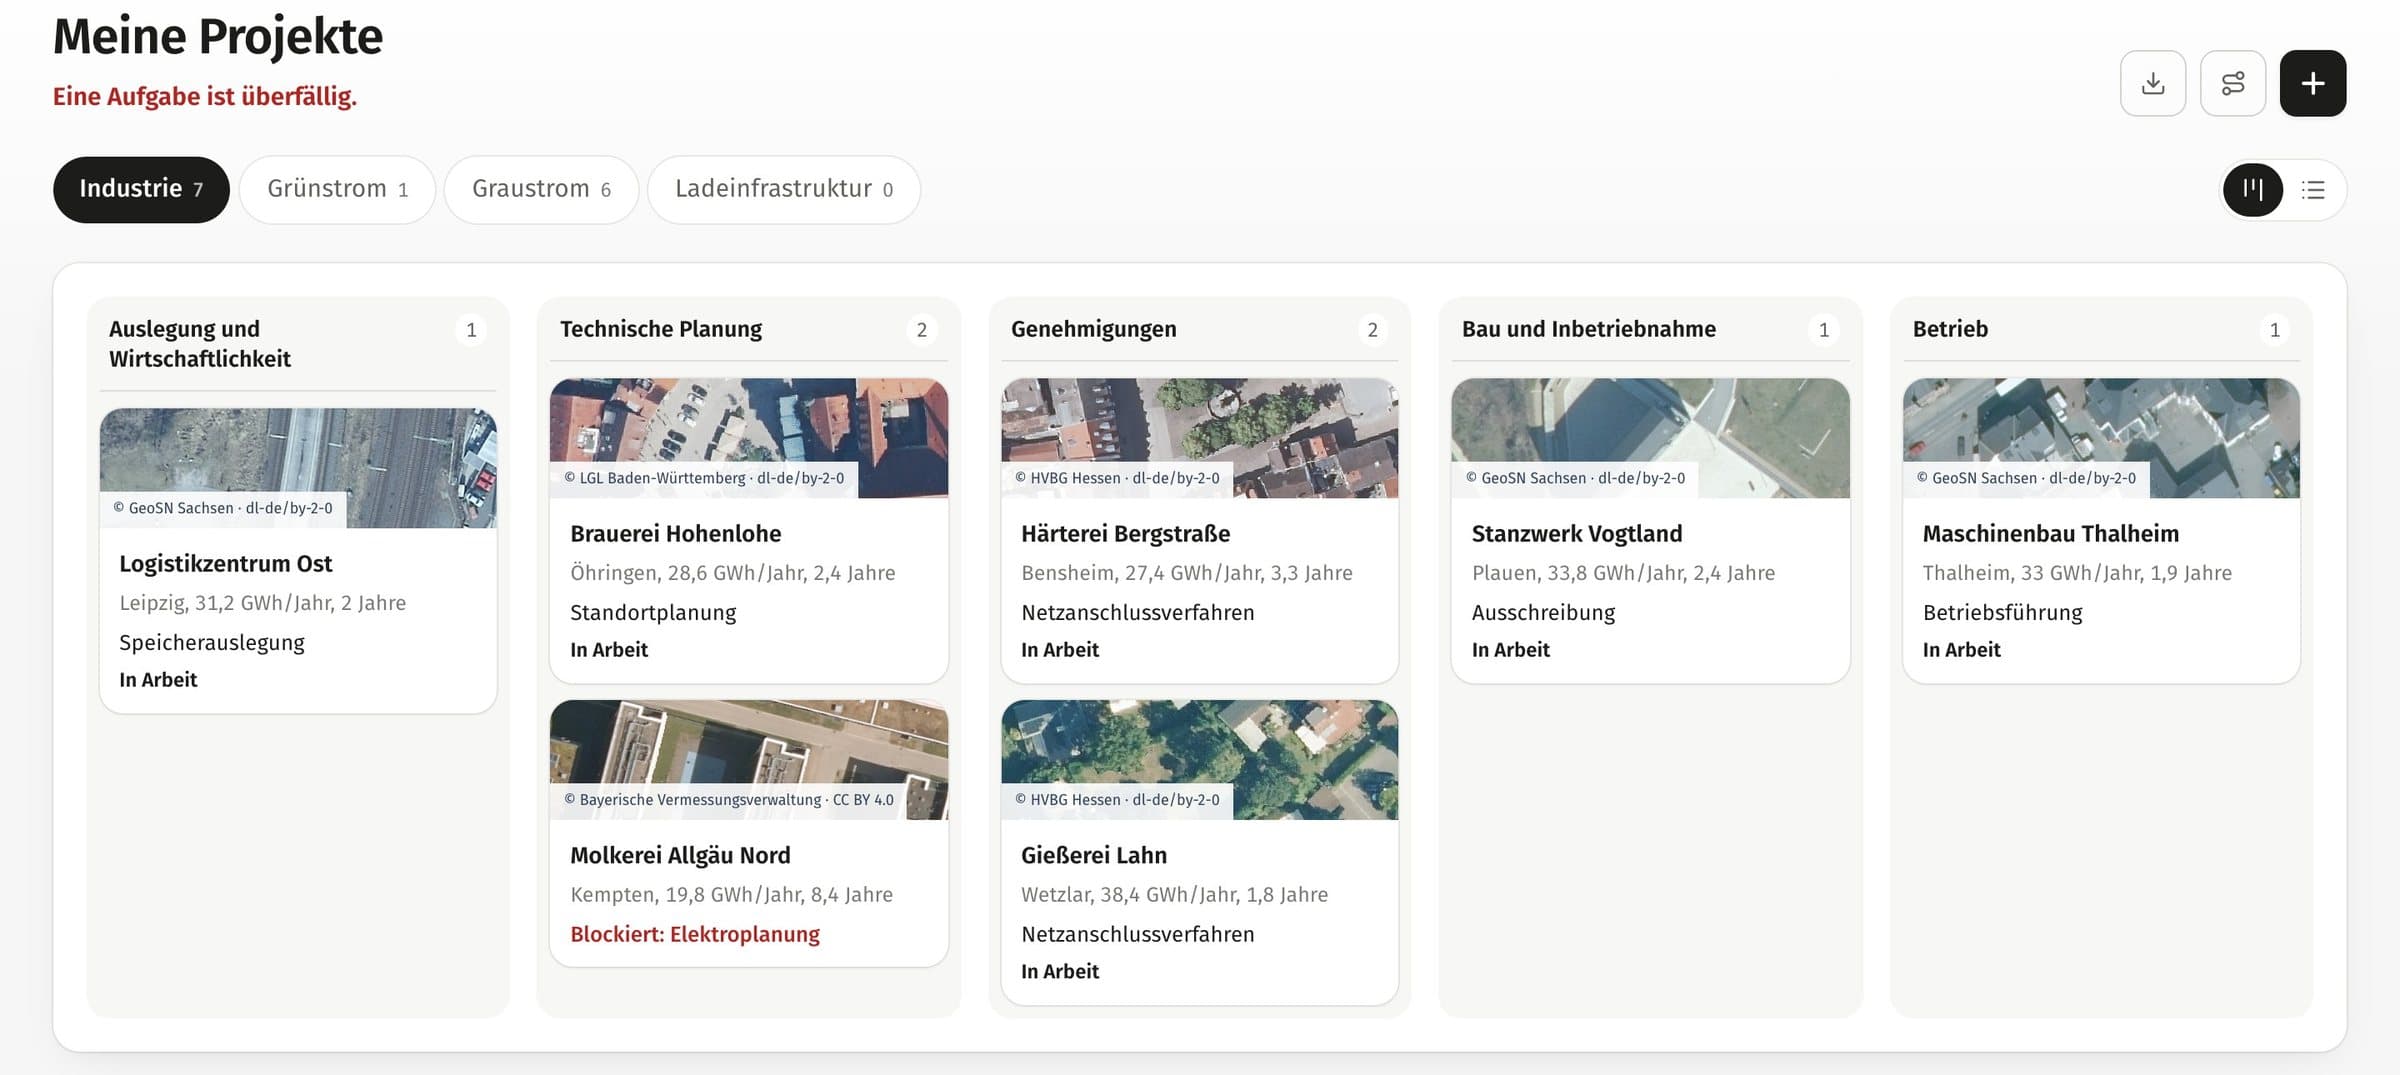The width and height of the screenshot is (2400, 1075).
Task: Click the download icon button
Action: [2152, 83]
